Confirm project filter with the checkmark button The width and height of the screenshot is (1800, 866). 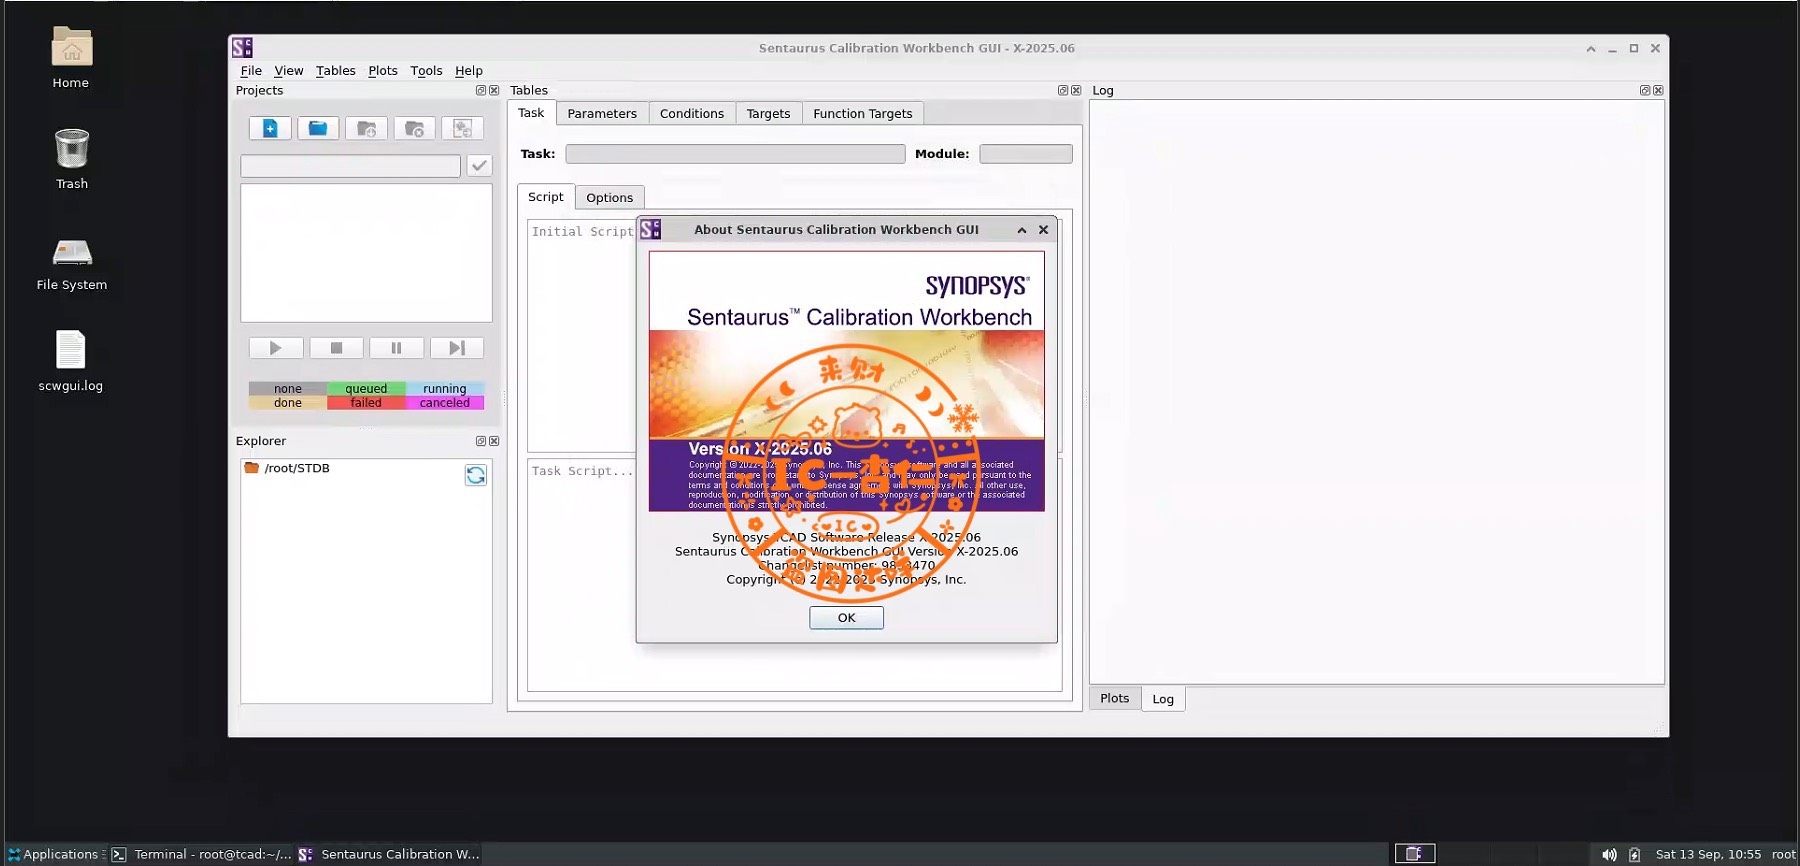tap(479, 166)
